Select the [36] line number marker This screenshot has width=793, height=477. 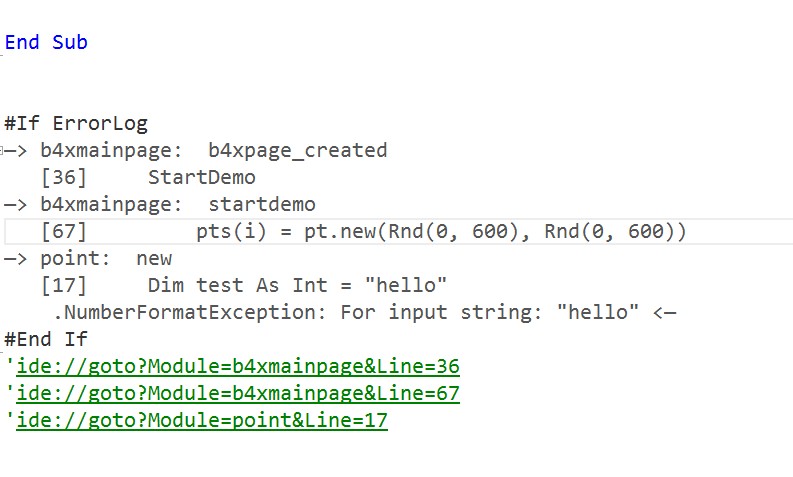pos(64,178)
